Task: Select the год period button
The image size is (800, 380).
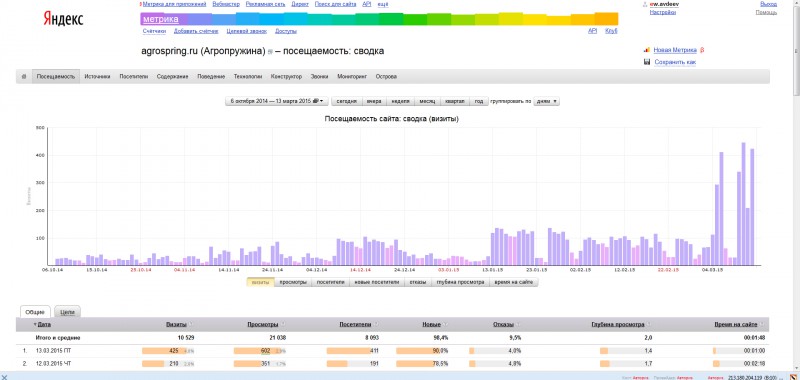Action: pyautogui.click(x=479, y=102)
